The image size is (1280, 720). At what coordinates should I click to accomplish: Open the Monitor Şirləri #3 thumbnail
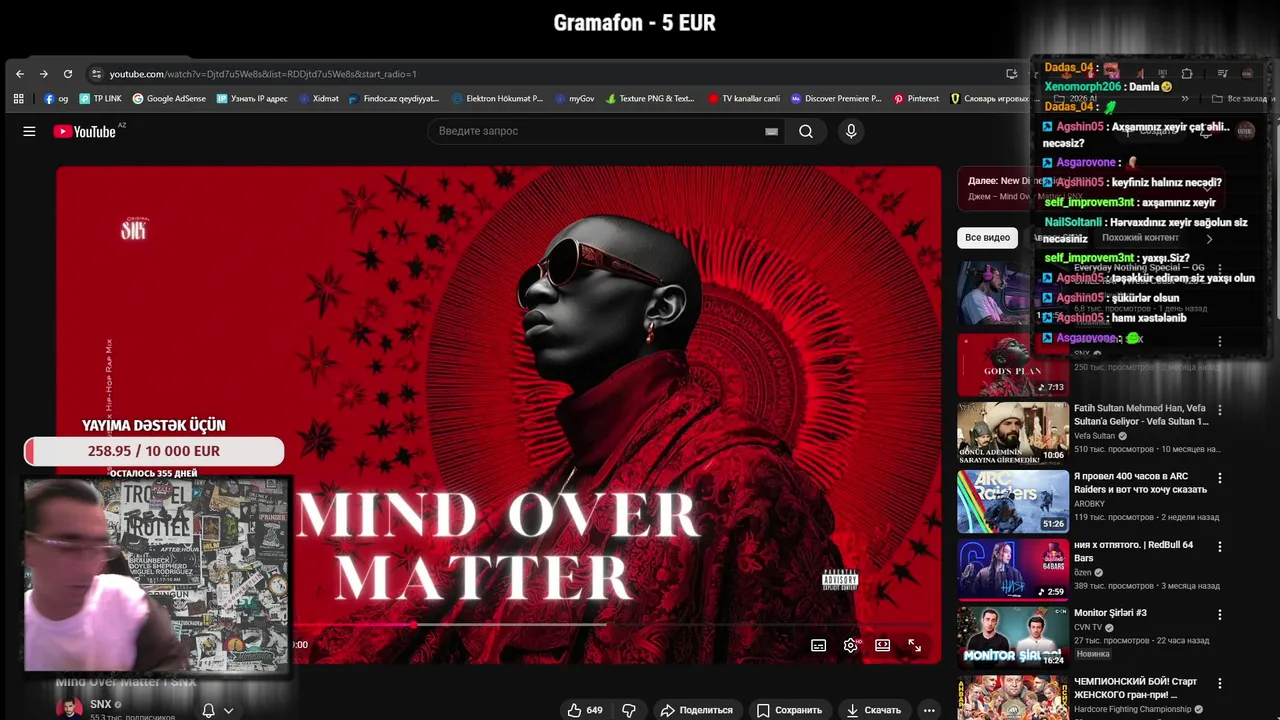[1013, 638]
